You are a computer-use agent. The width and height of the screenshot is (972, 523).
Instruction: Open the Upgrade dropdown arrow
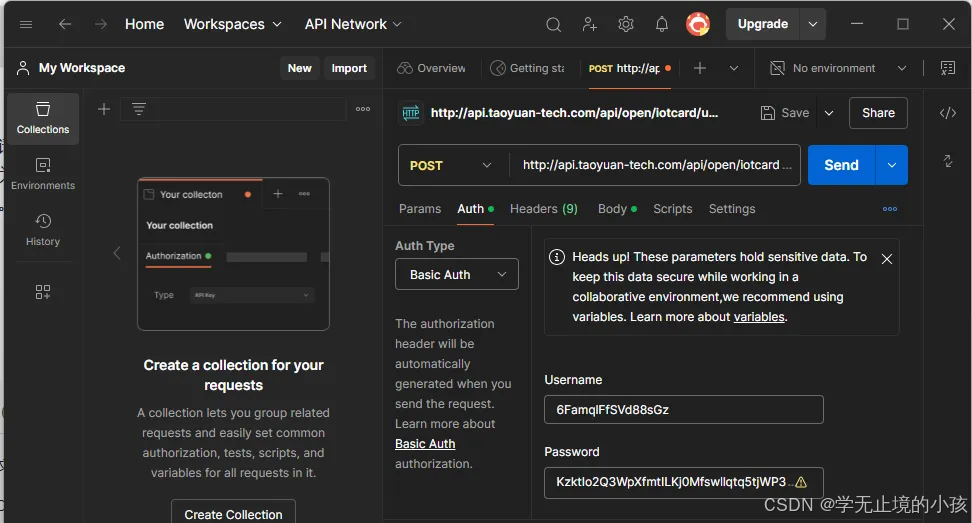(813, 24)
